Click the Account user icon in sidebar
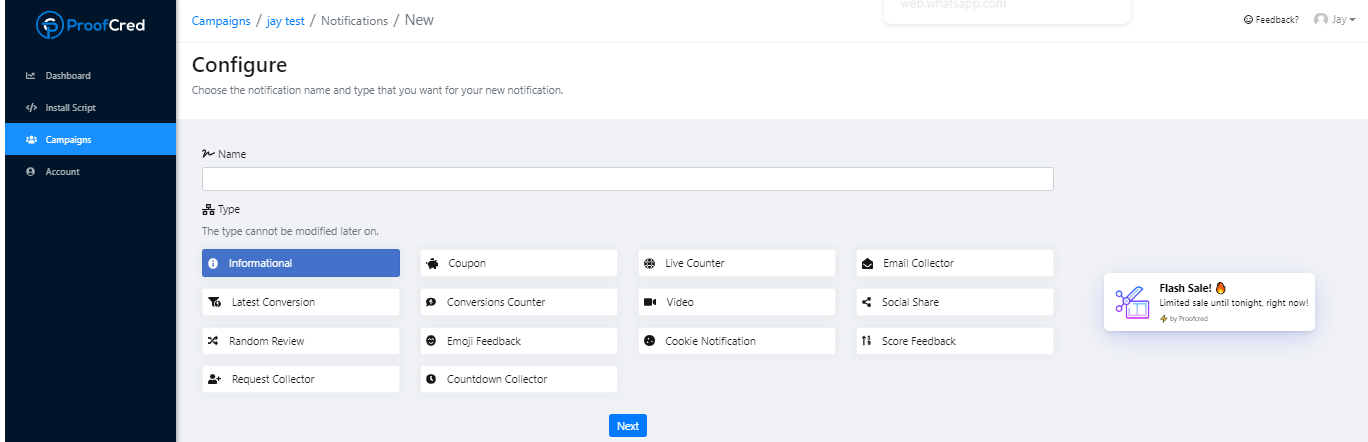This screenshot has height=442, width=1368. [31, 172]
